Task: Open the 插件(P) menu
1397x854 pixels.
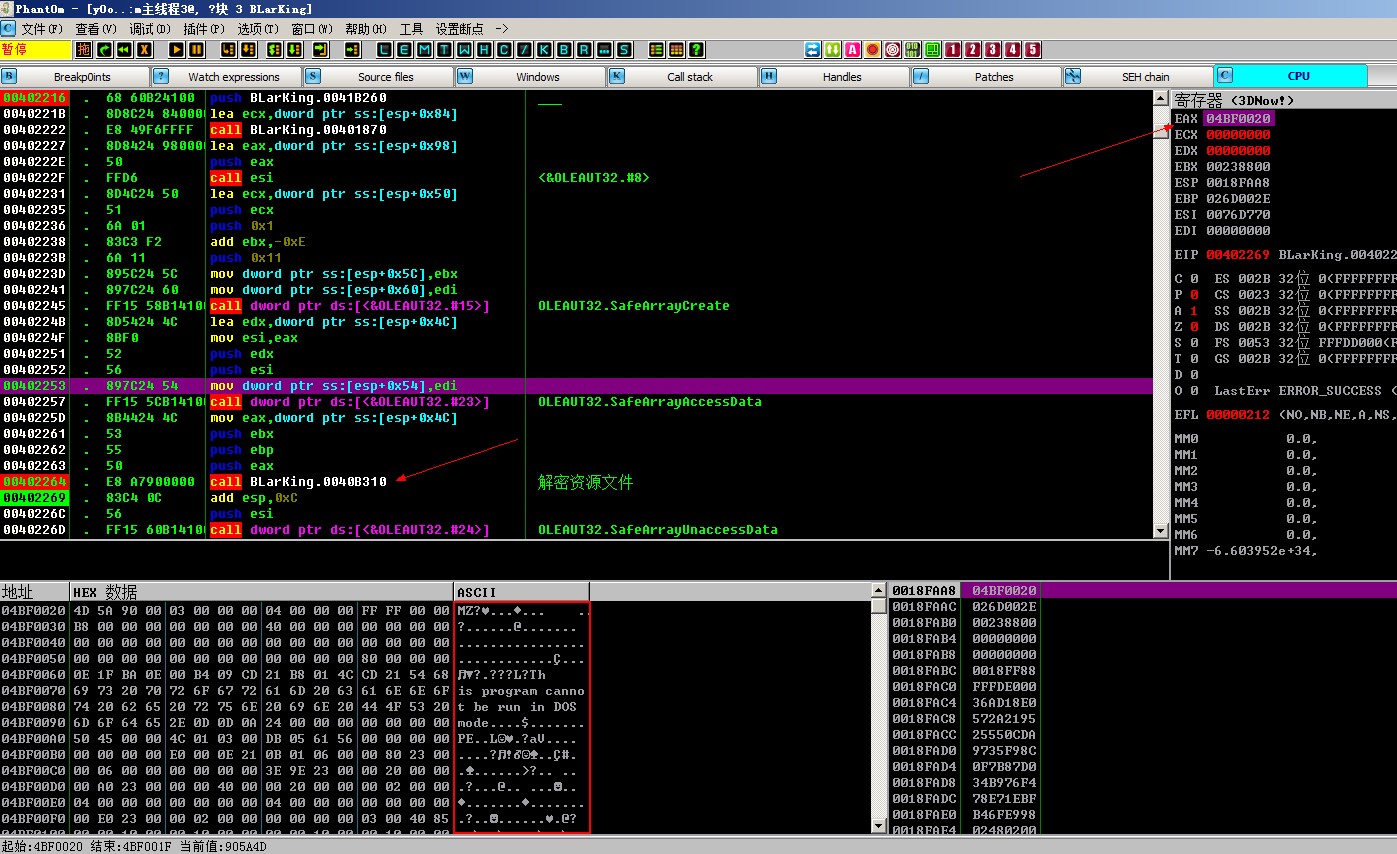Action: click(x=204, y=29)
